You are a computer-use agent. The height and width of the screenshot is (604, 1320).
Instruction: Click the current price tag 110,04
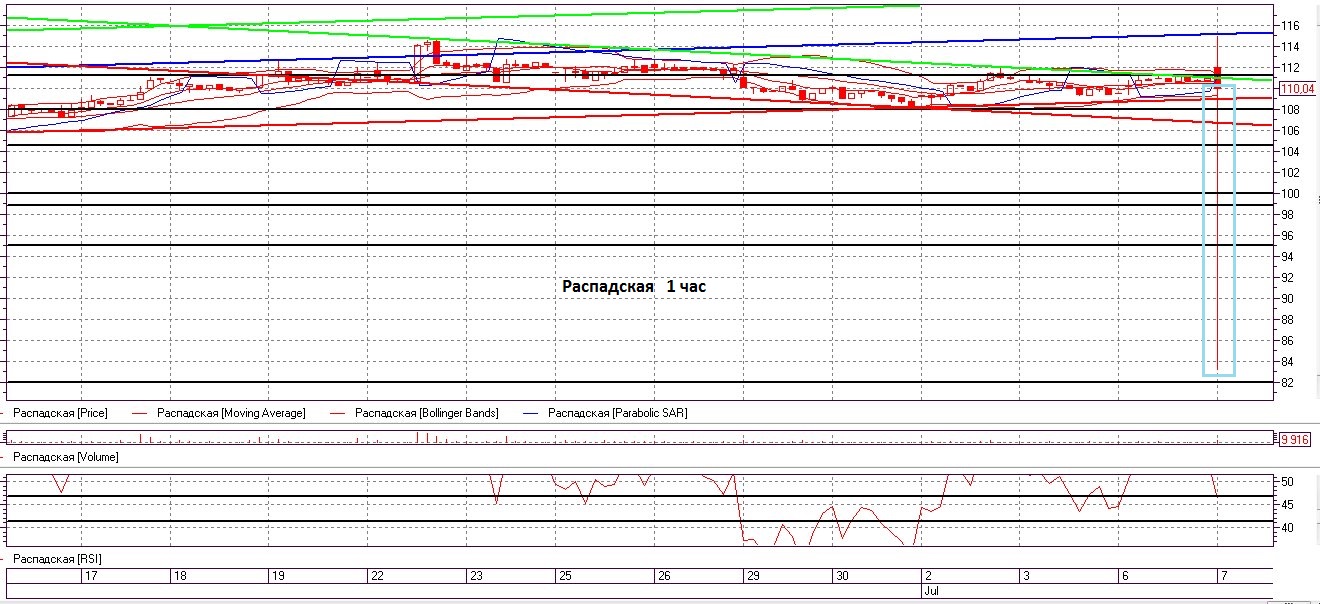(1297, 89)
